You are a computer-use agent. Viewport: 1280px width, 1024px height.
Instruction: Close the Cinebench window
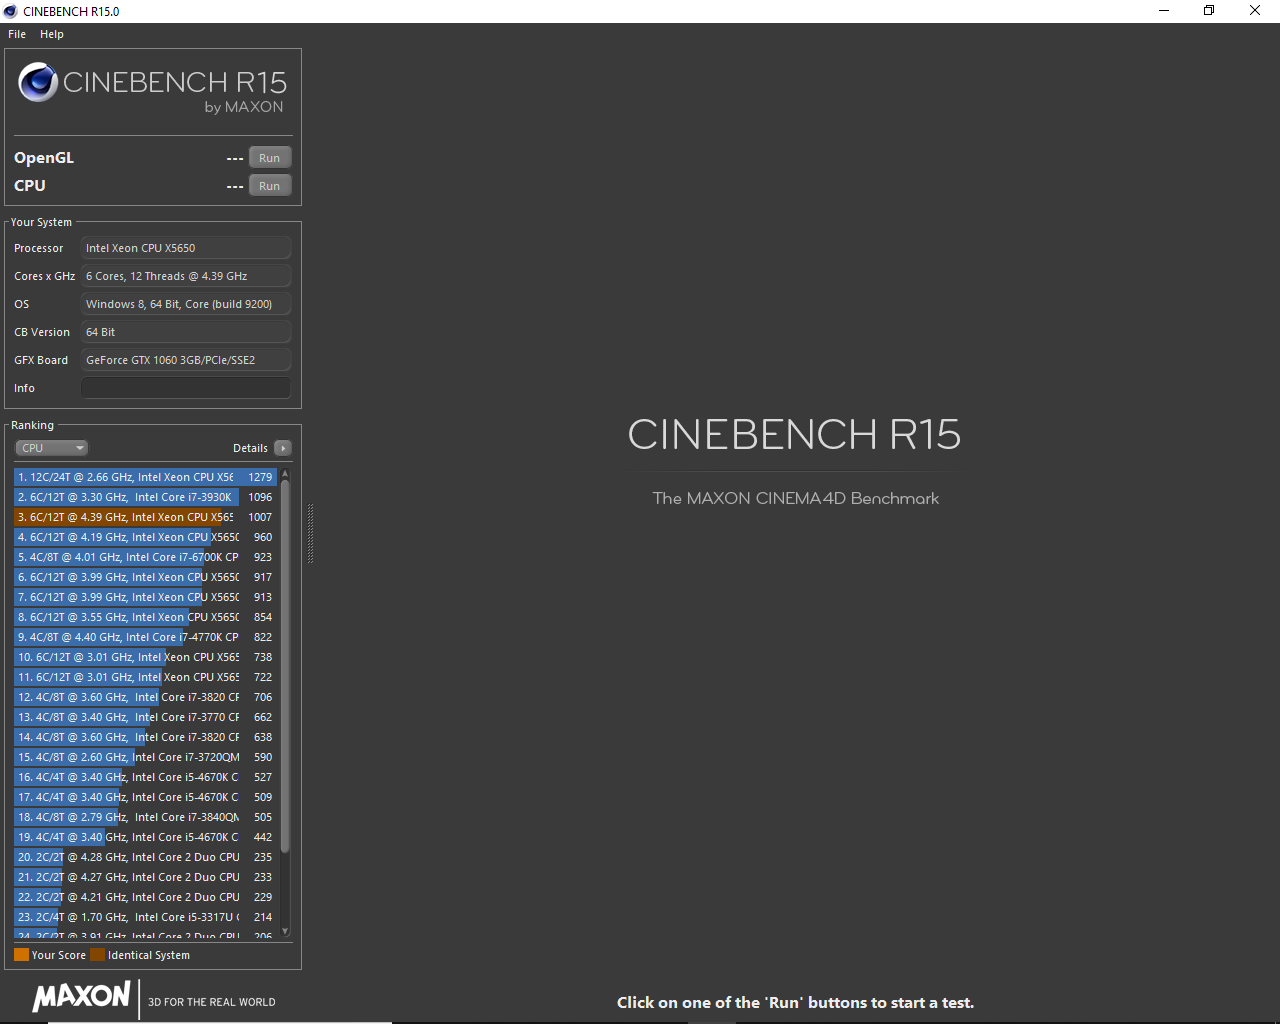point(1255,11)
